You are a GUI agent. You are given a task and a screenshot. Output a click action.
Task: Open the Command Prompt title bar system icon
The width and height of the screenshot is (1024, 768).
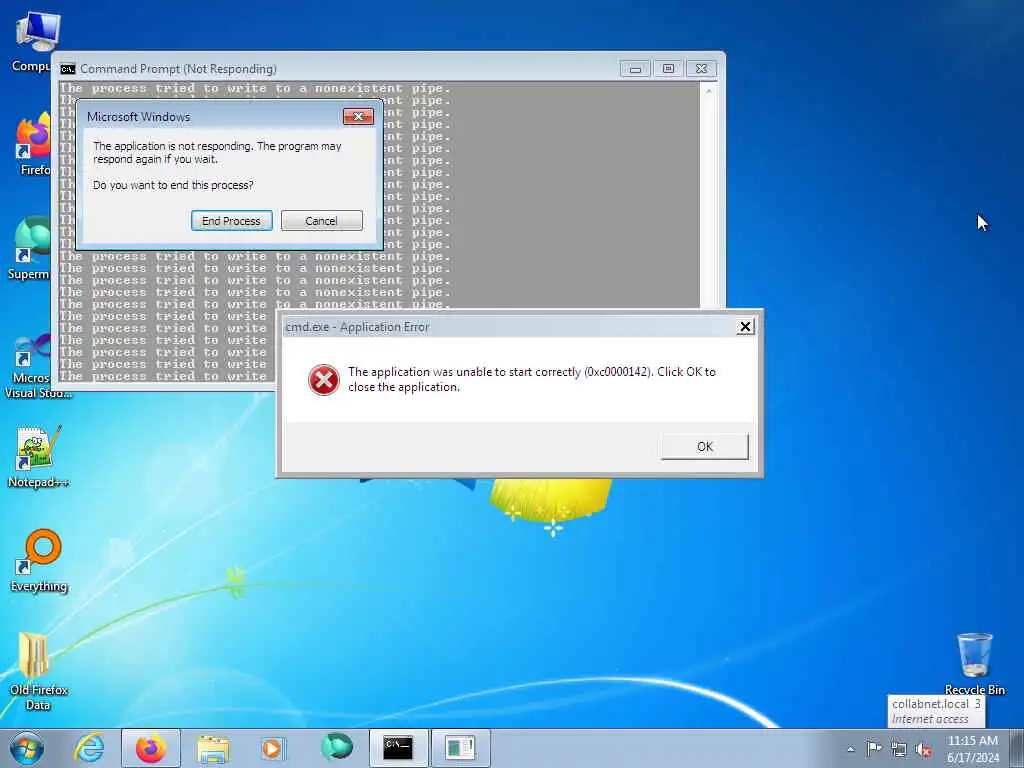click(68, 69)
